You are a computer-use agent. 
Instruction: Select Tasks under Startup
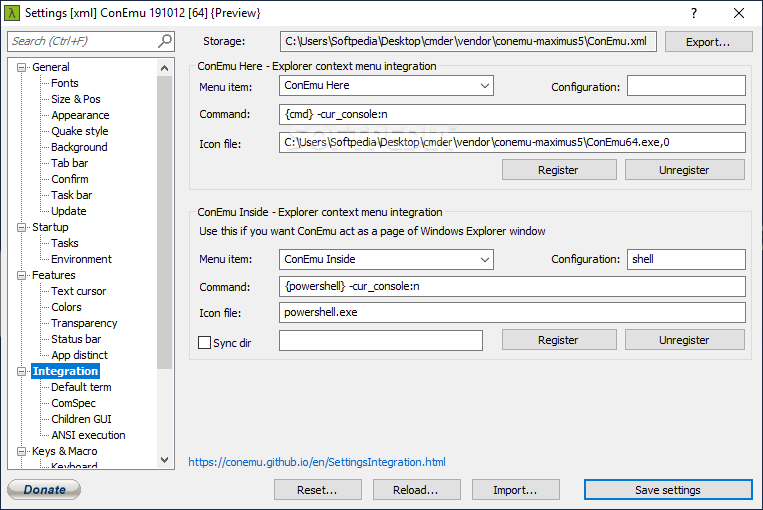[65, 243]
